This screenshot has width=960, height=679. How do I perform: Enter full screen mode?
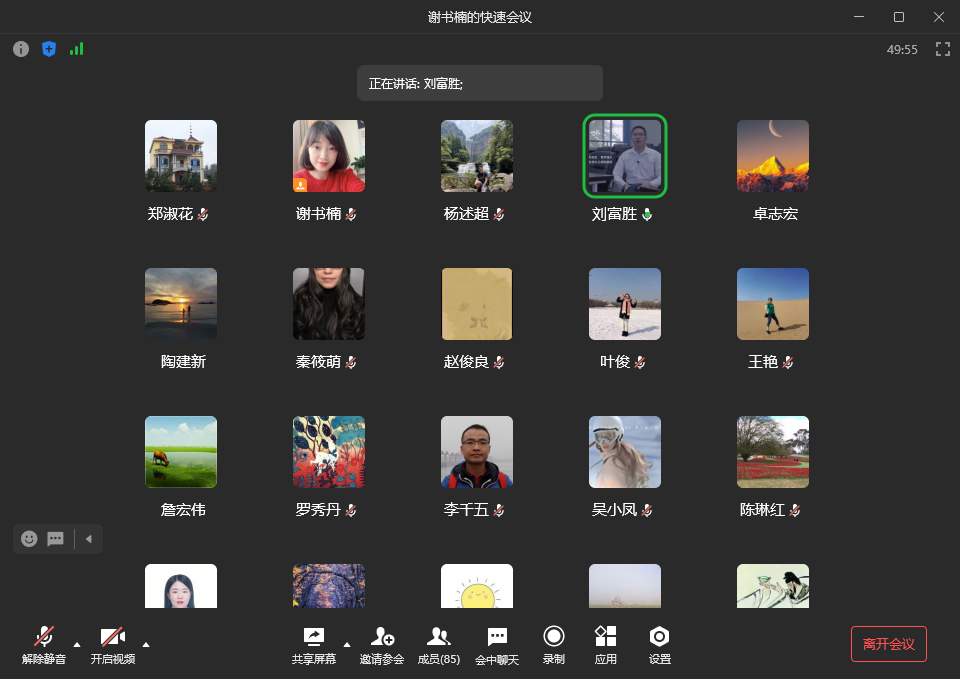(x=943, y=49)
